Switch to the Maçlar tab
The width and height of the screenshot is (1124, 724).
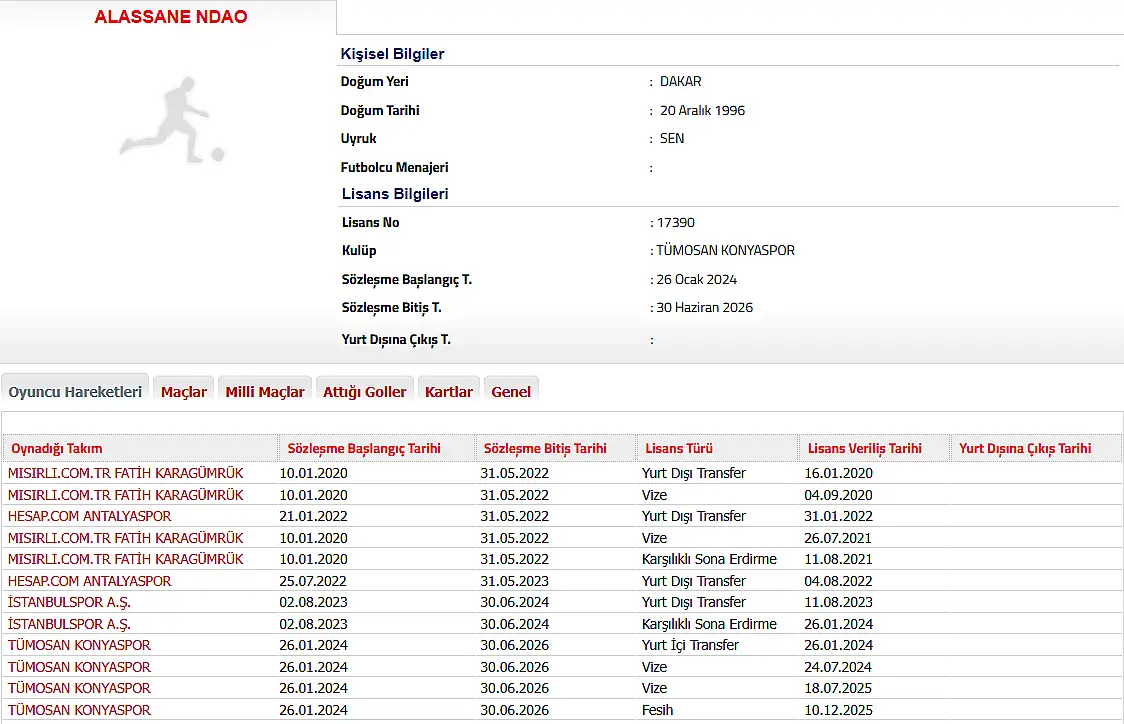[184, 392]
